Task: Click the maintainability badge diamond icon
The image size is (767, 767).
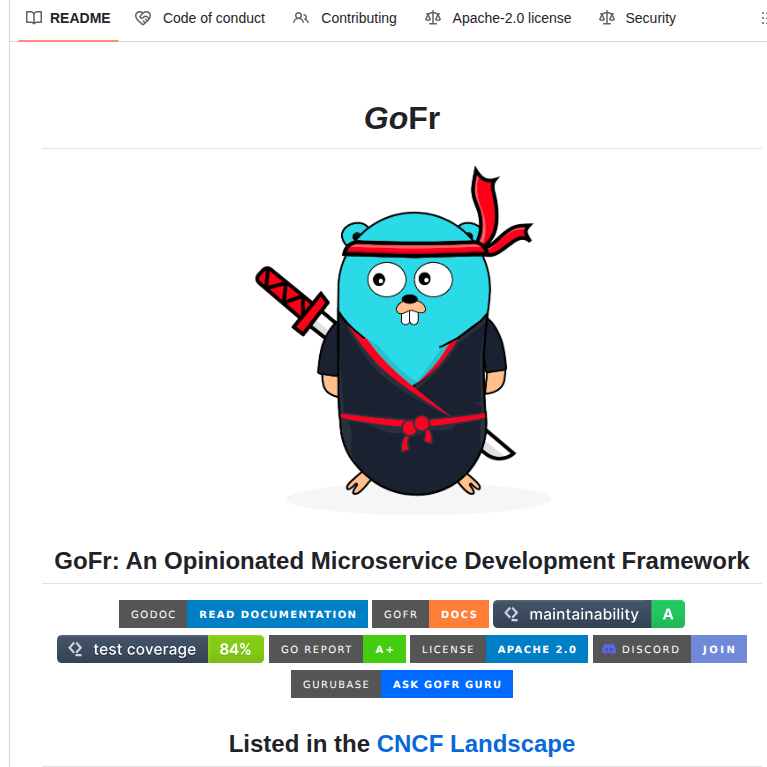Action: pyautogui.click(x=512, y=613)
